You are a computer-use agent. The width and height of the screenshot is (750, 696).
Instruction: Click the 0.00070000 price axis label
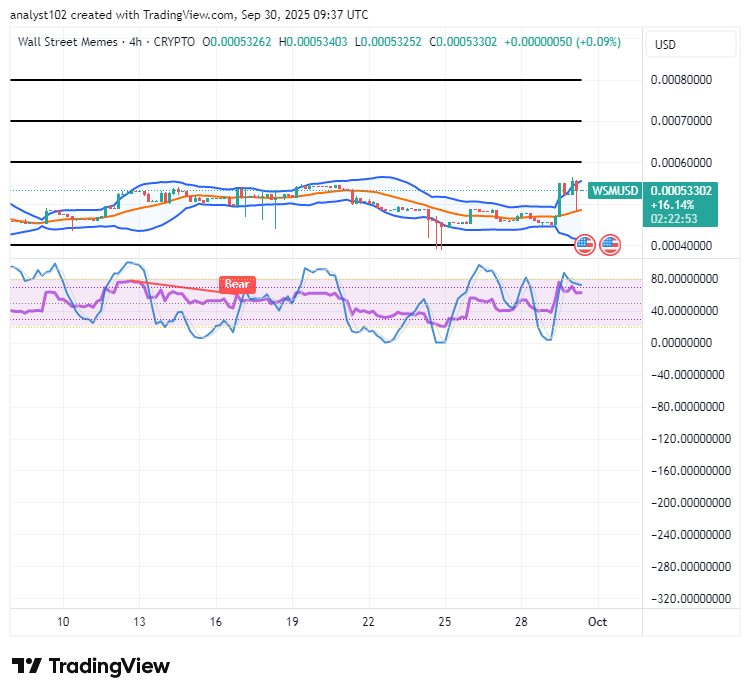tap(681, 121)
